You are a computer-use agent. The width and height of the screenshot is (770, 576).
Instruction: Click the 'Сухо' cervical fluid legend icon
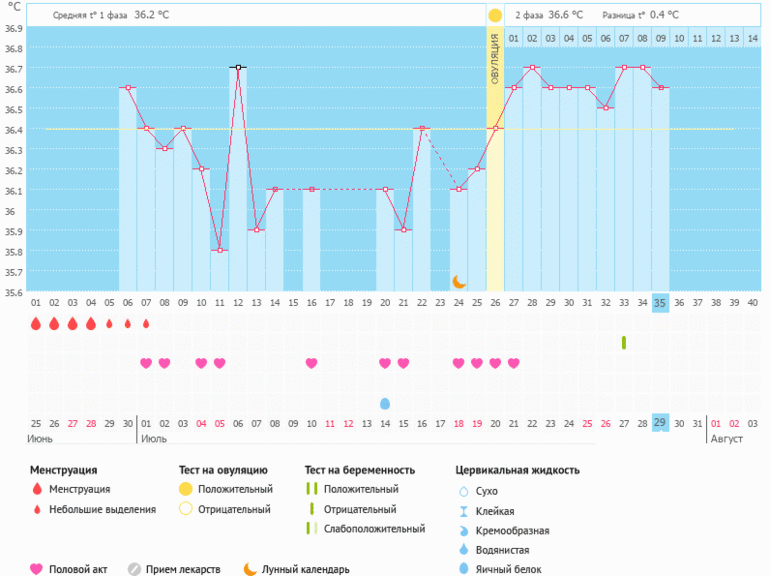tap(463, 491)
